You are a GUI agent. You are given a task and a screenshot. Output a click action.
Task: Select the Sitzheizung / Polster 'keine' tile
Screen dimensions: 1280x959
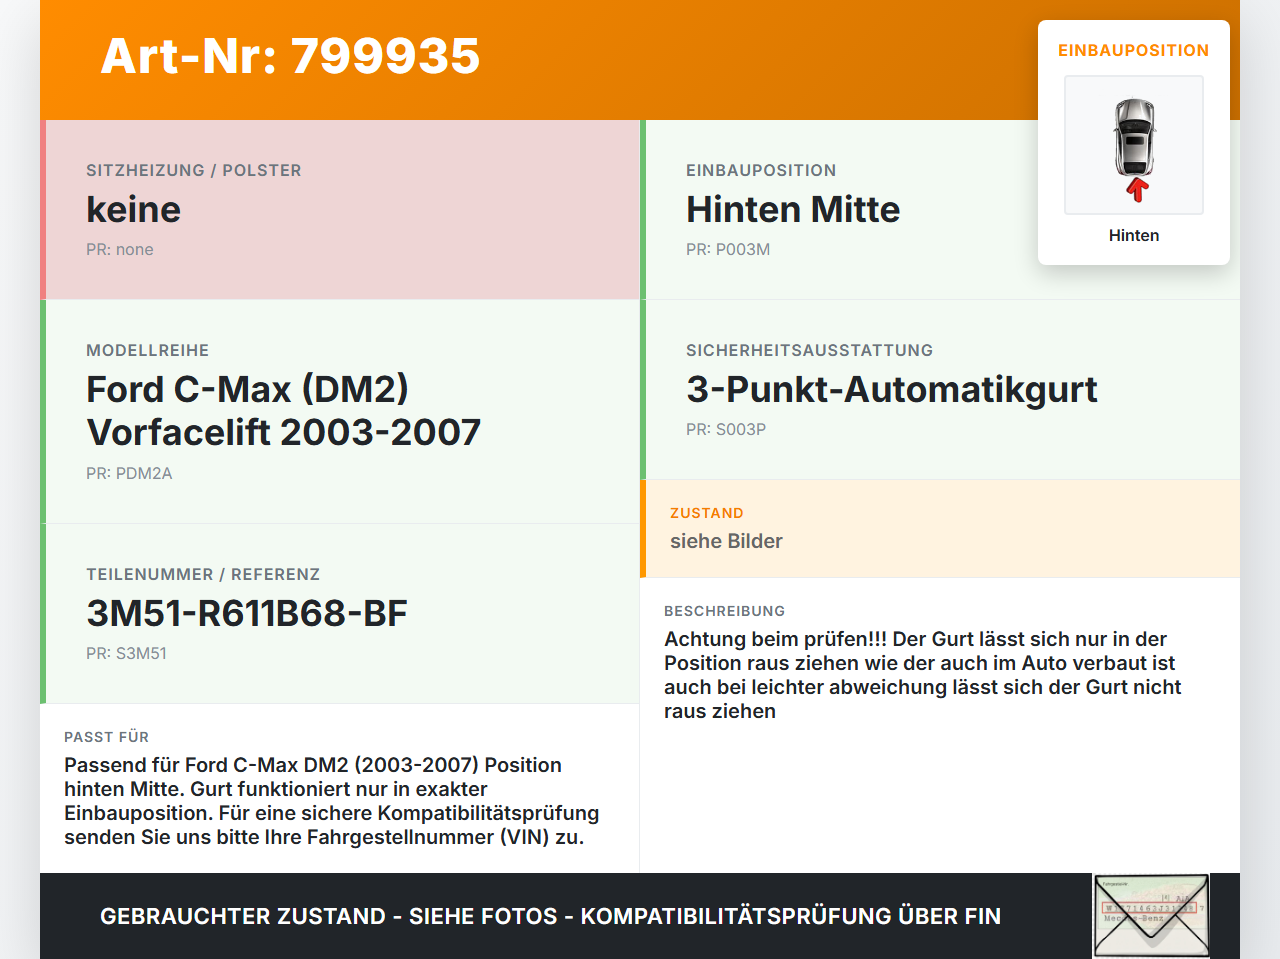point(340,210)
